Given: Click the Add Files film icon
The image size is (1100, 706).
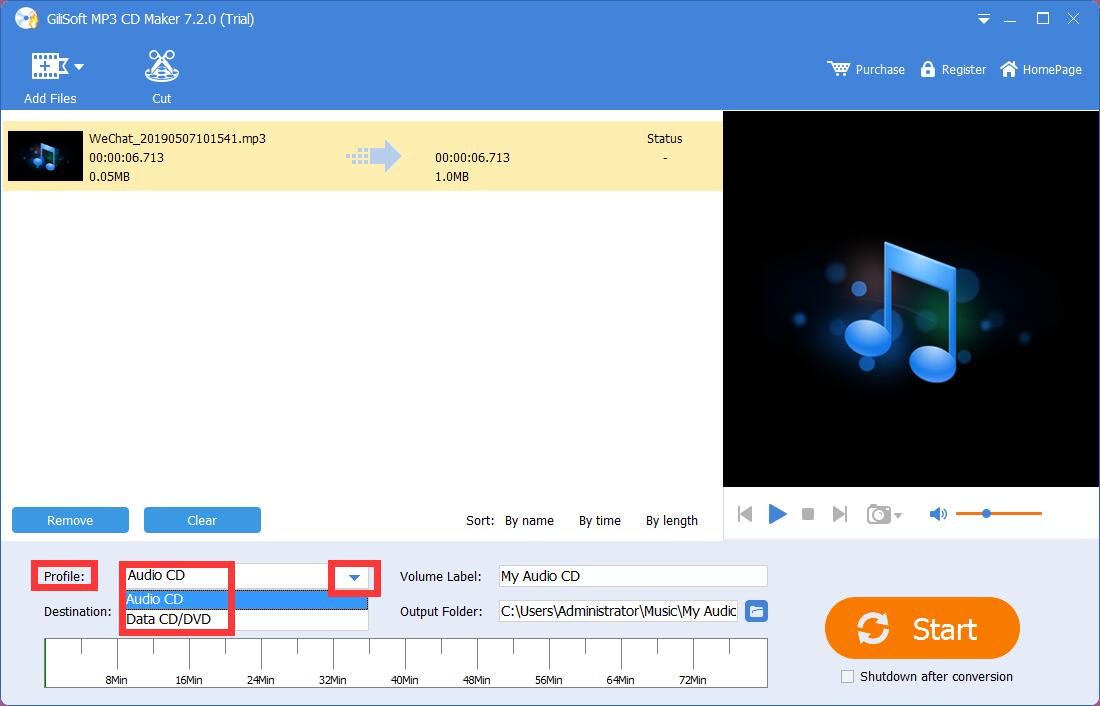Looking at the screenshot, I should (48, 66).
